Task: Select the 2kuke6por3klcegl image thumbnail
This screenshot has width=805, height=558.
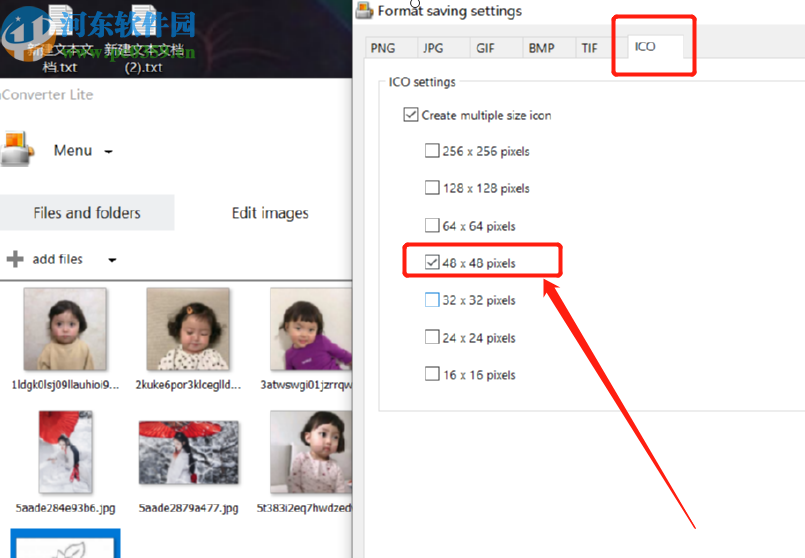Action: point(188,330)
